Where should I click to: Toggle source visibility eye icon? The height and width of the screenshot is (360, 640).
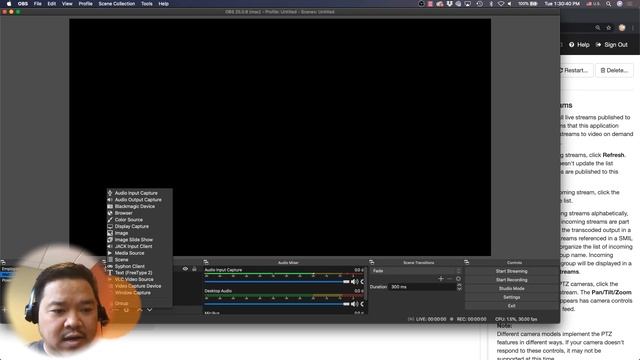tap(185, 269)
